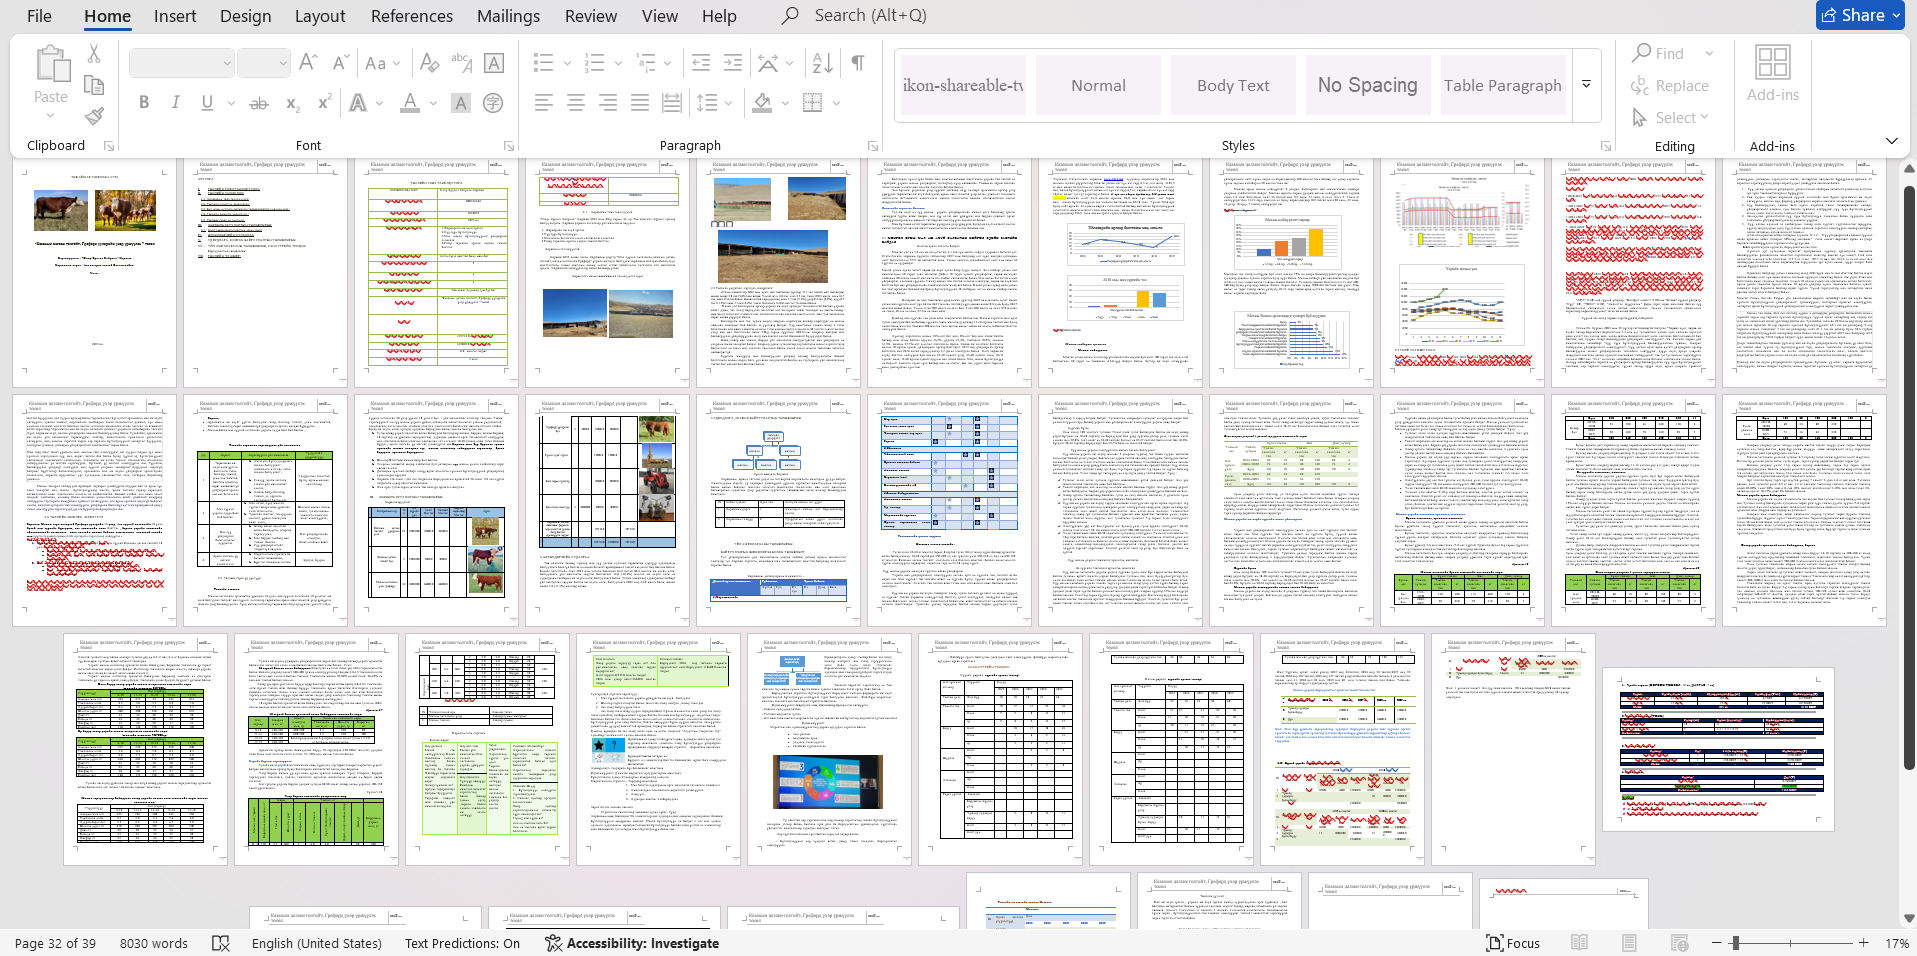Justify the paragraph text
Screen dimensions: 1917x956
click(640, 103)
